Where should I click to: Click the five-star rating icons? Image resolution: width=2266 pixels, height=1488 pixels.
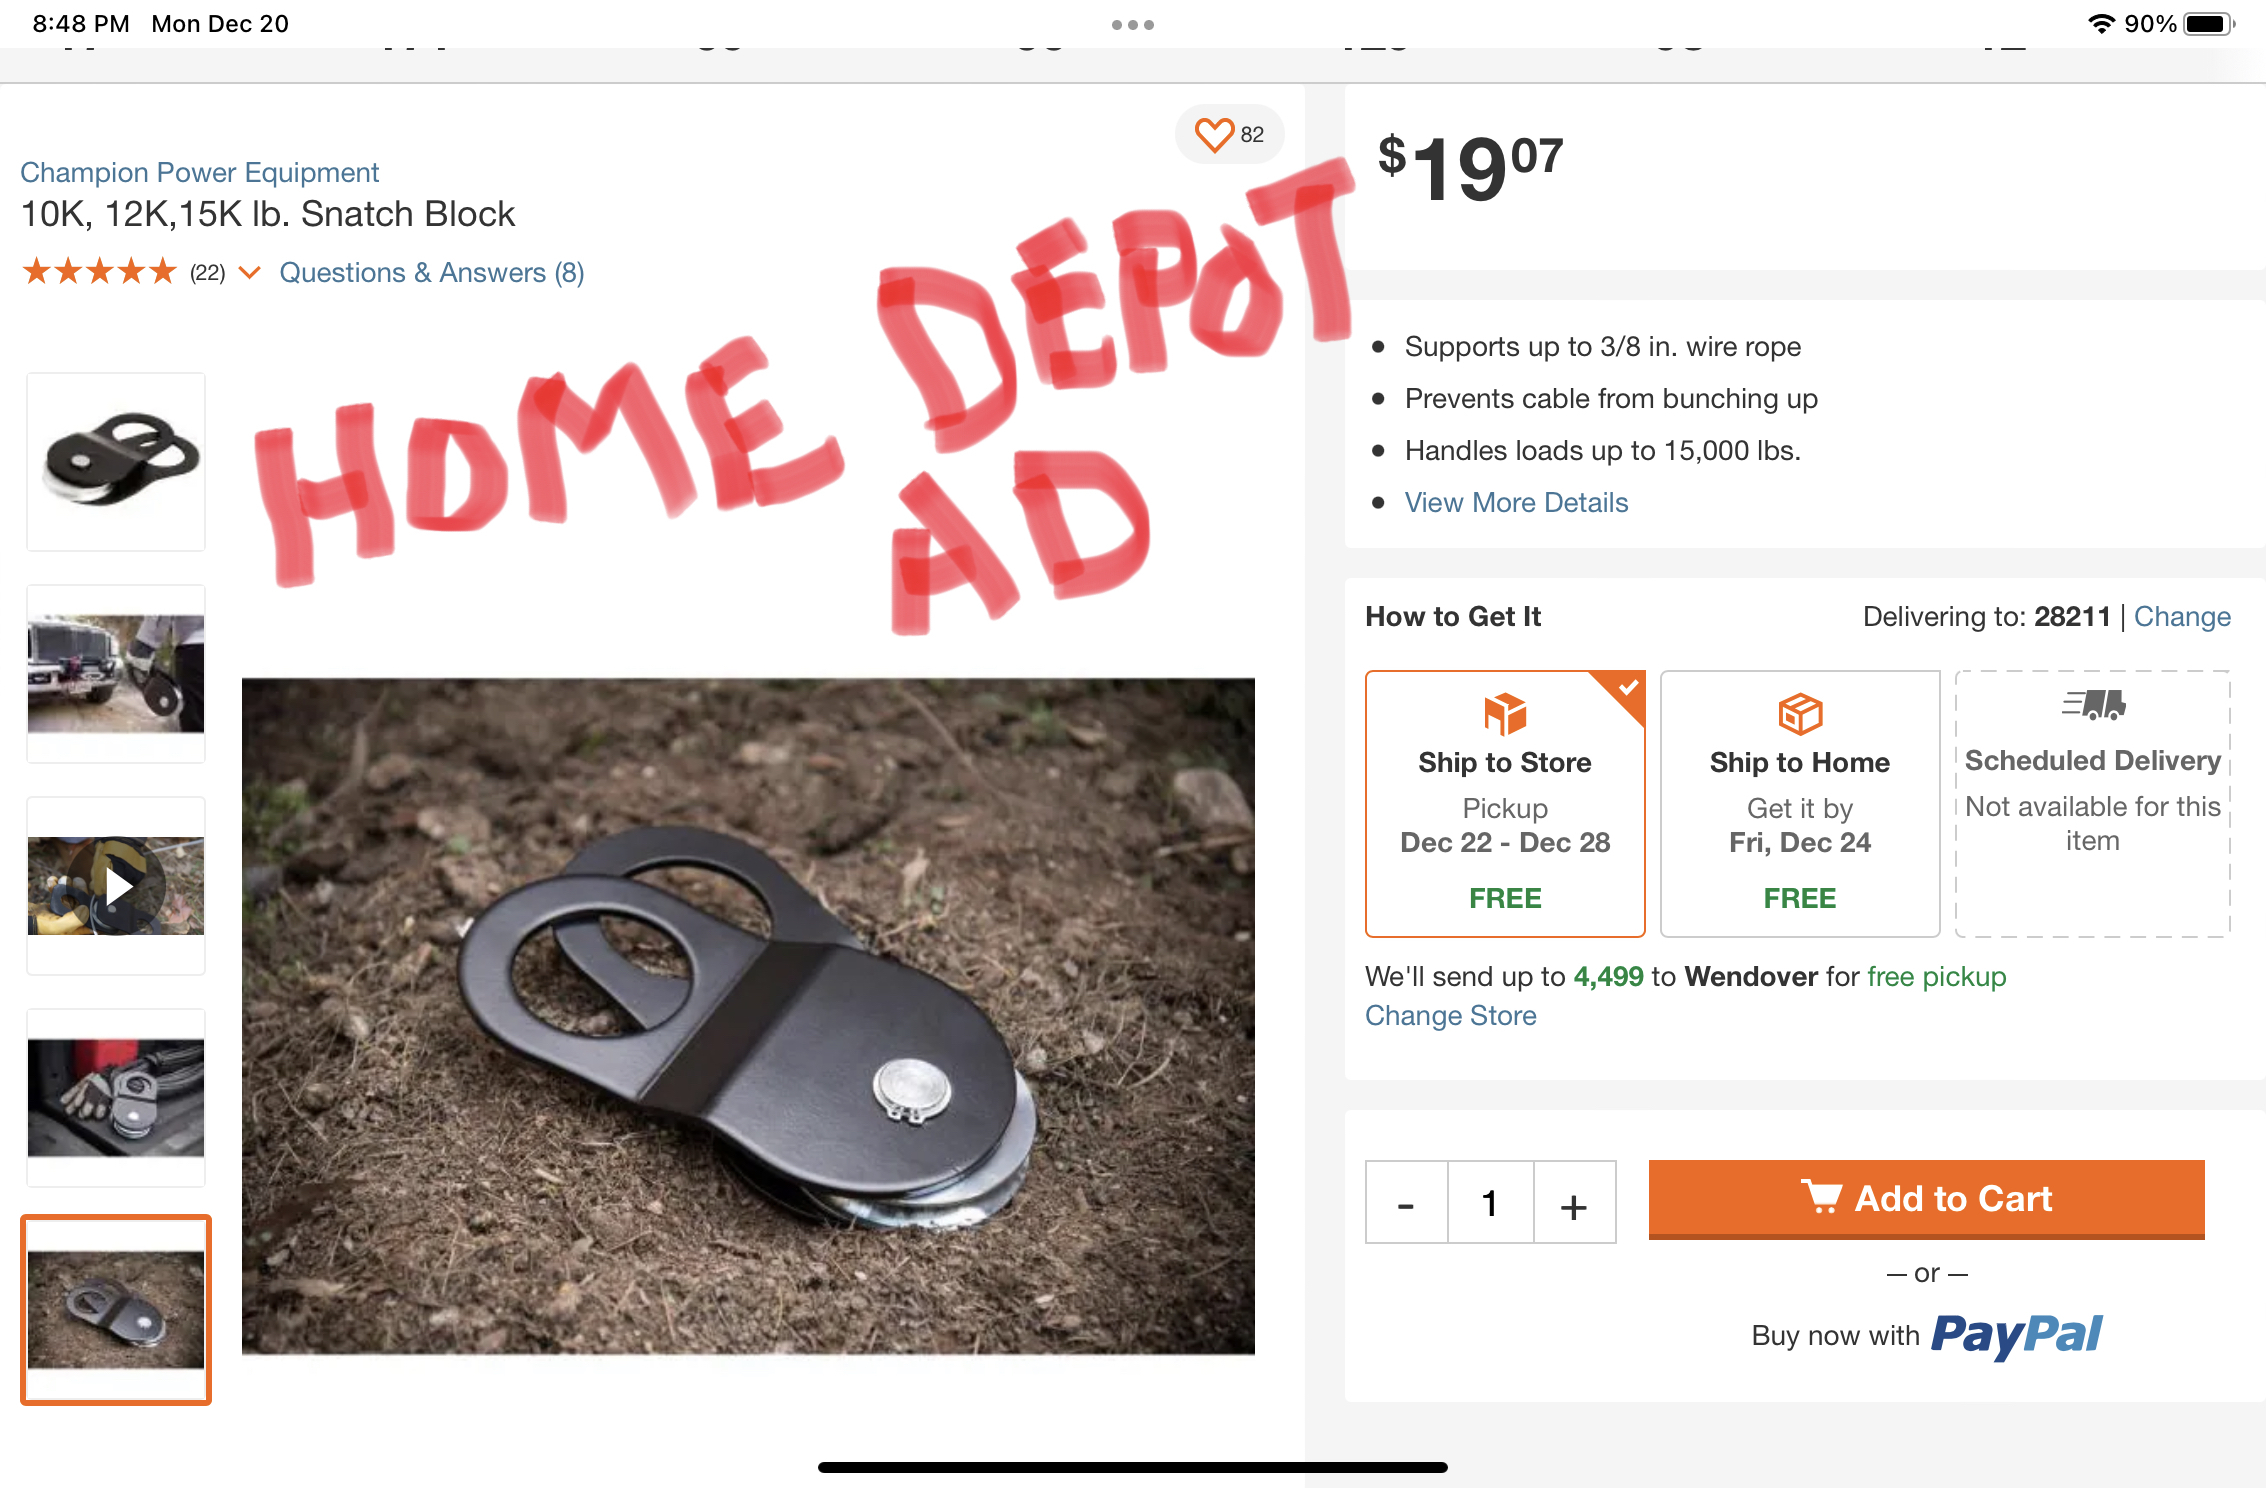100,272
